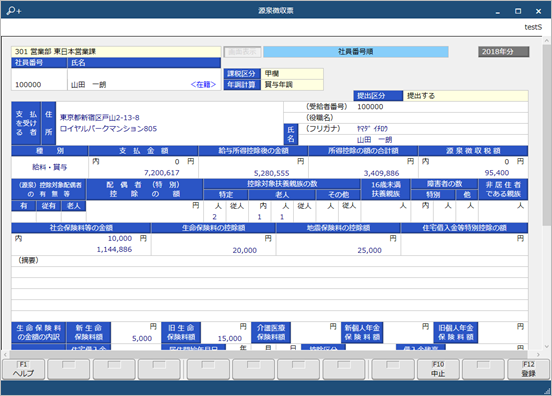
Task: Click the 氏名 column header
Action: pos(144,63)
